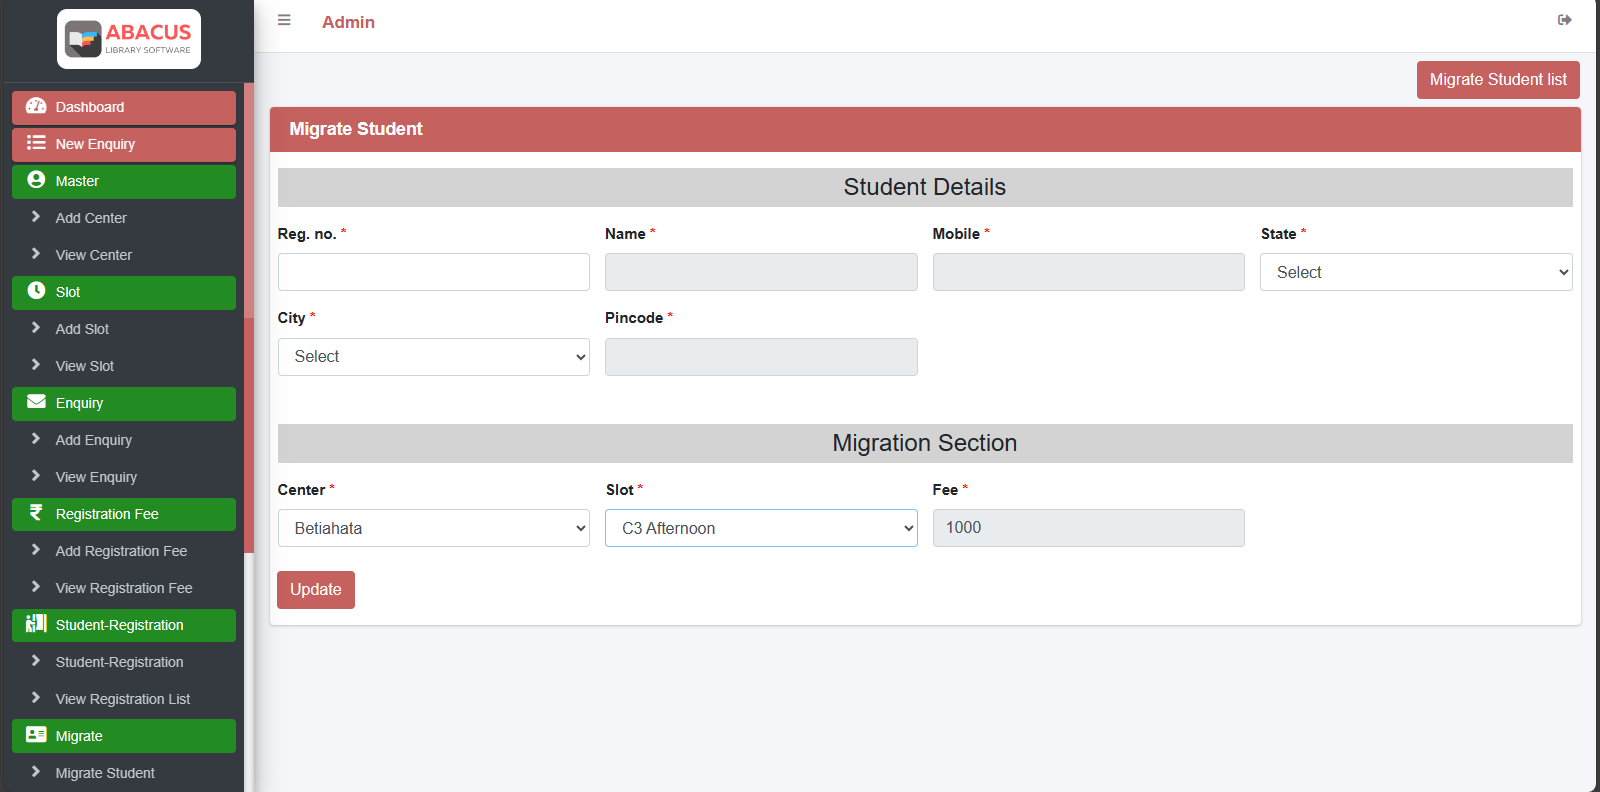Click the Migrate Student list button
The height and width of the screenshot is (792, 1600).
[x=1498, y=80]
